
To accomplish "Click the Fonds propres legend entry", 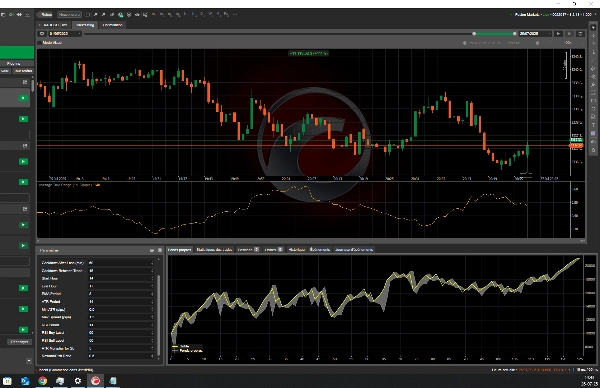I will (x=187, y=351).
